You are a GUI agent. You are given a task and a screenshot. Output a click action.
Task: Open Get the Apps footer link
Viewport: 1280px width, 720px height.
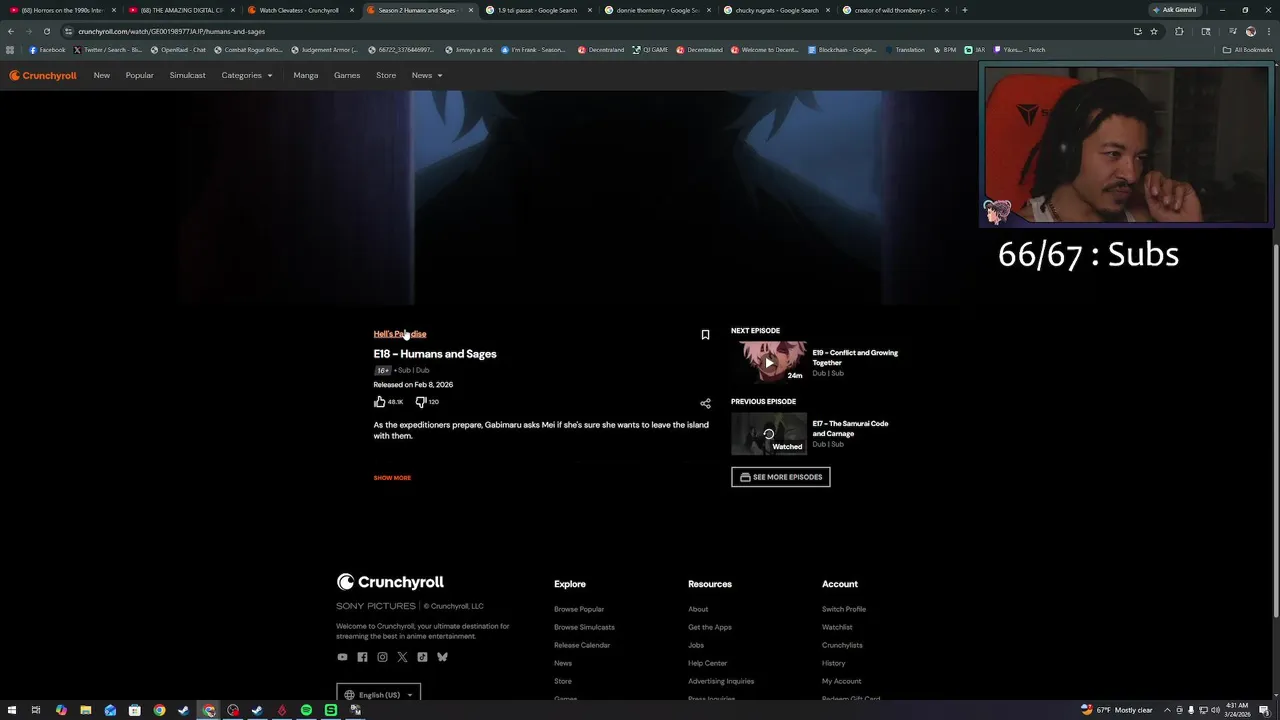pyautogui.click(x=710, y=627)
